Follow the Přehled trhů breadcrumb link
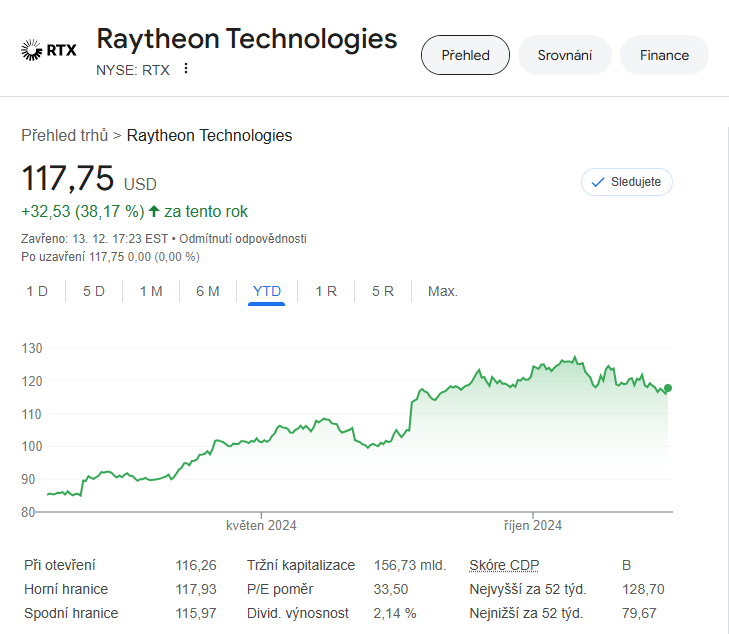 tap(65, 135)
